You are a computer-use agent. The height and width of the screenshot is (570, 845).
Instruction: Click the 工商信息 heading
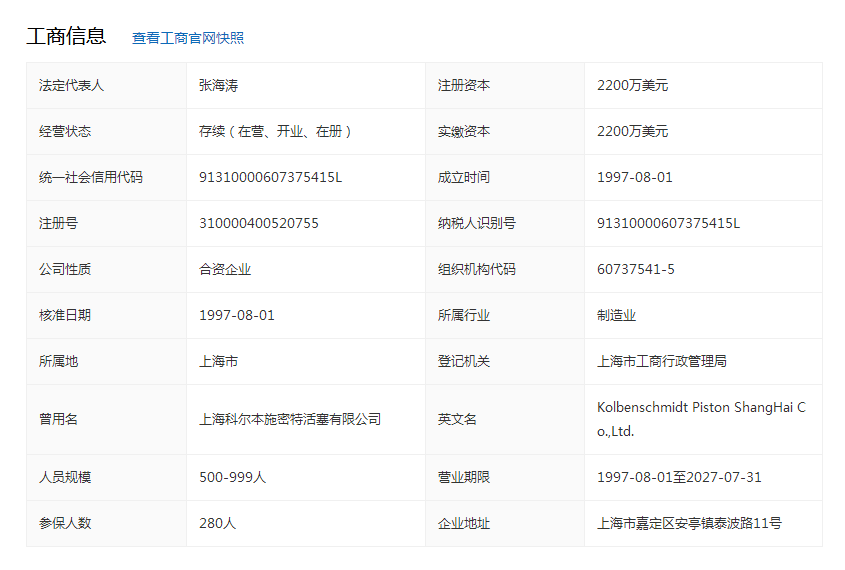pos(66,36)
